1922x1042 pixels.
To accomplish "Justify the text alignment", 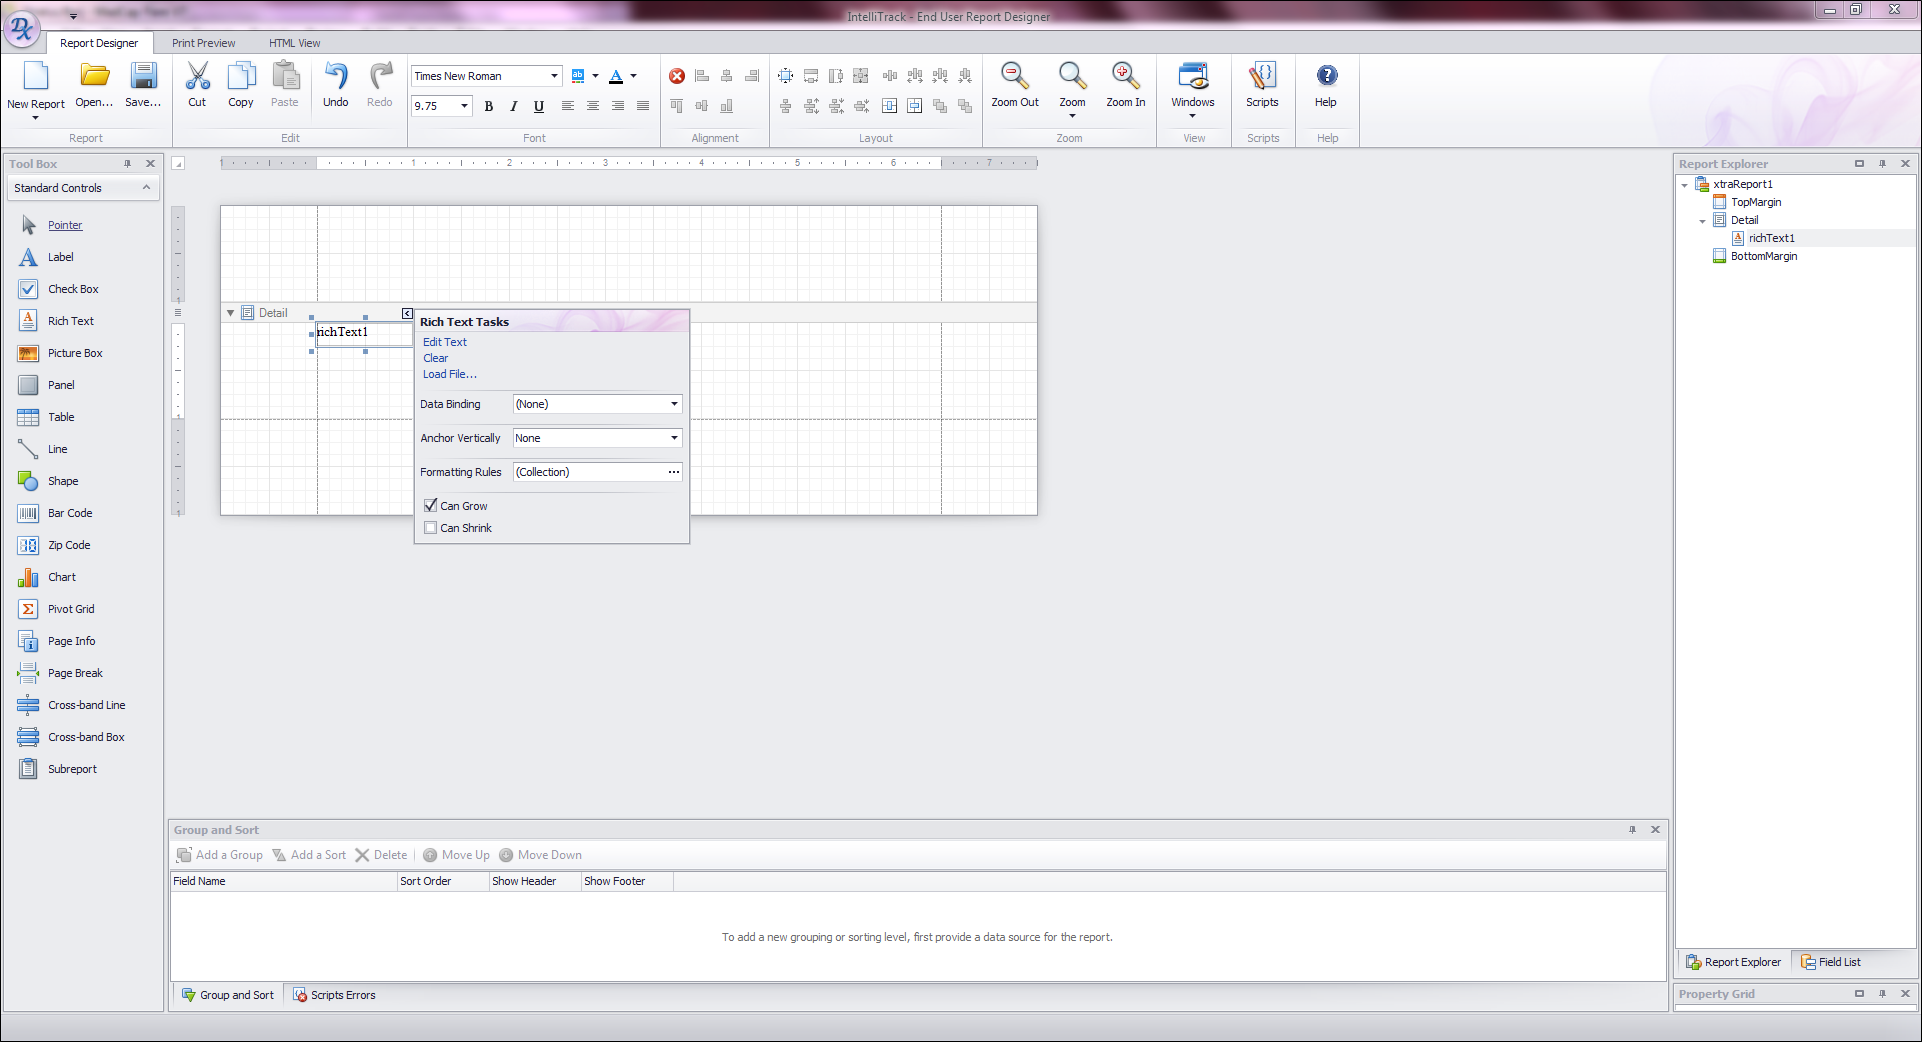I will [x=643, y=106].
